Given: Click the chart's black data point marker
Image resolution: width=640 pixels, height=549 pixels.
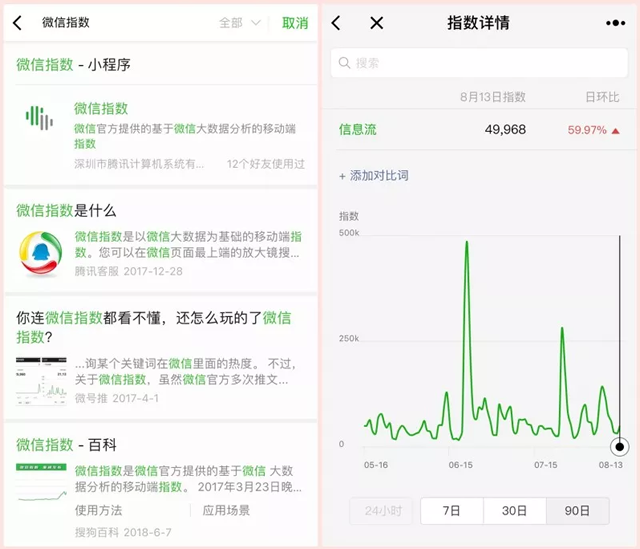Looking at the screenshot, I should click(620, 446).
